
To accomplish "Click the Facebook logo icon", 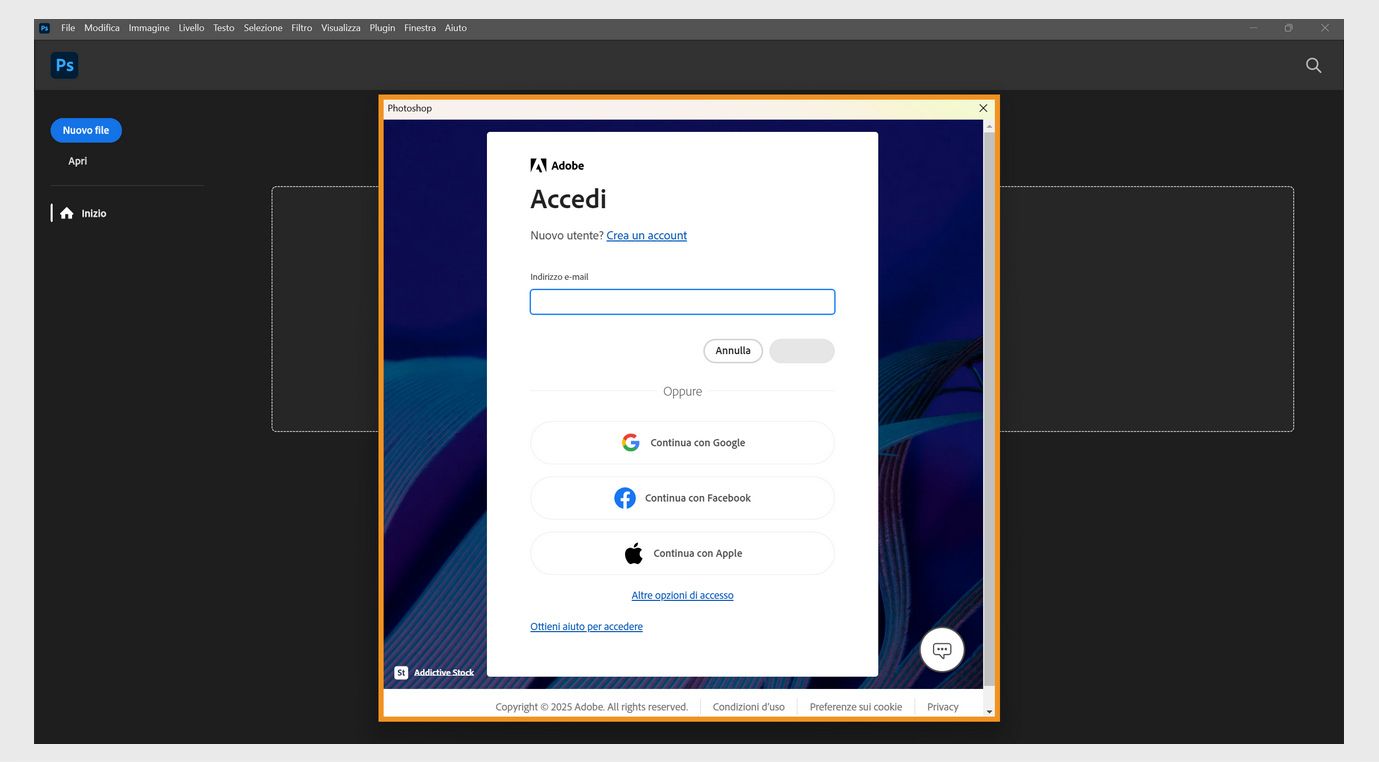I will click(x=625, y=498).
